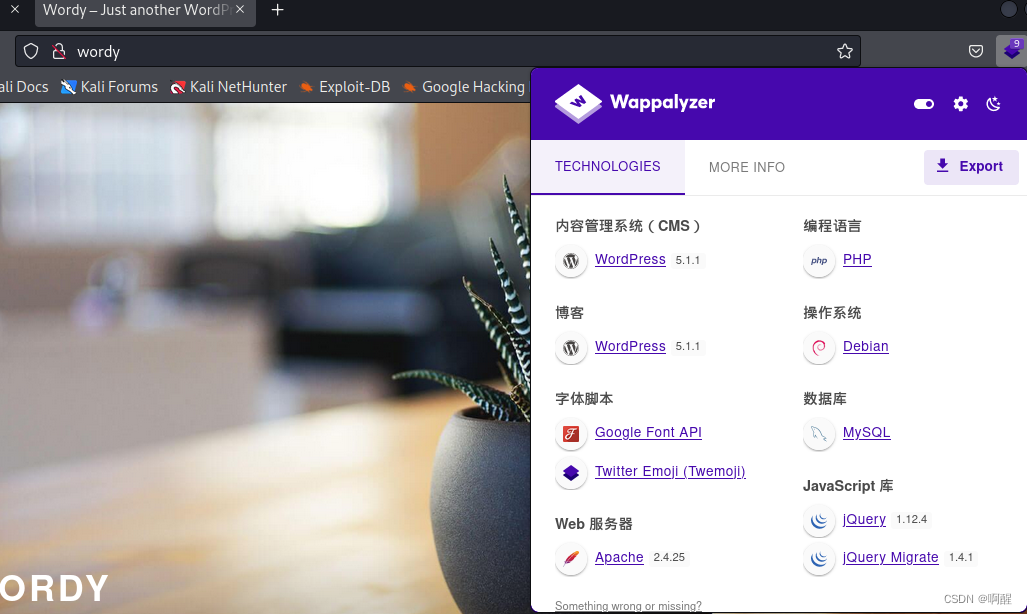Switch Wappalyzer to dark mode
This screenshot has height=614, width=1027.
pyautogui.click(x=994, y=104)
